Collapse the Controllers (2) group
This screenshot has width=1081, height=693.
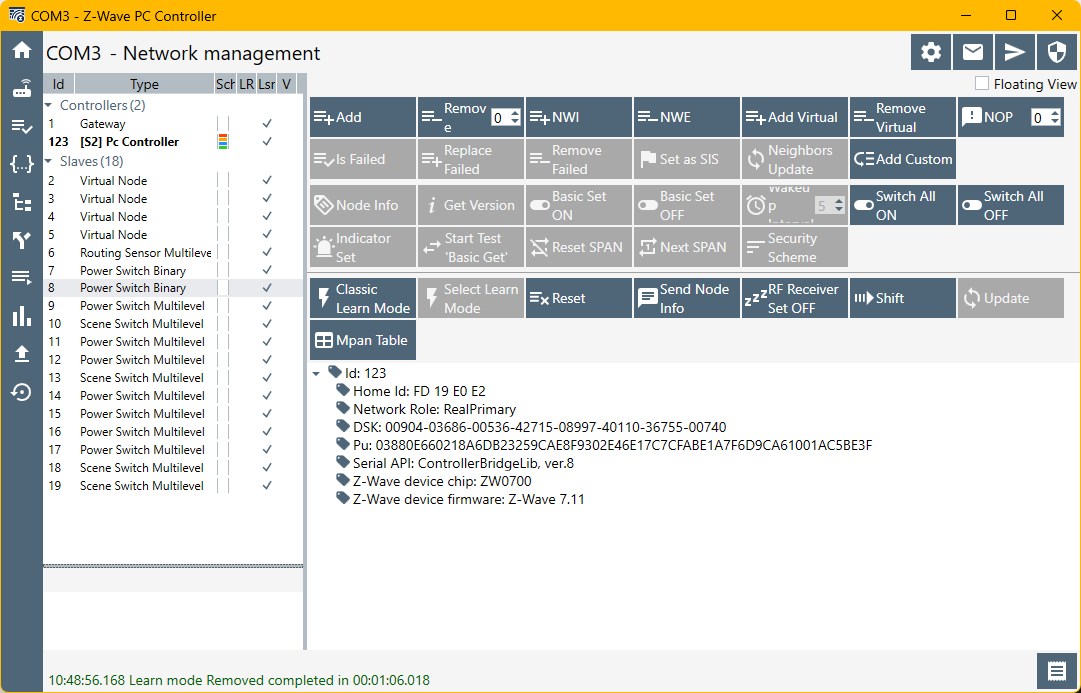[x=49, y=104]
